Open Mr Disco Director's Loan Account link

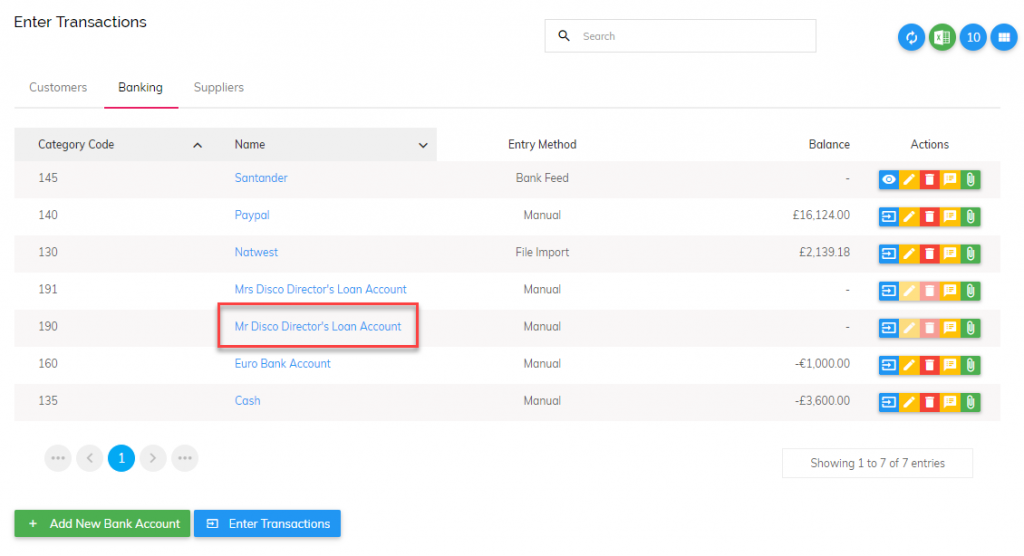pos(318,326)
